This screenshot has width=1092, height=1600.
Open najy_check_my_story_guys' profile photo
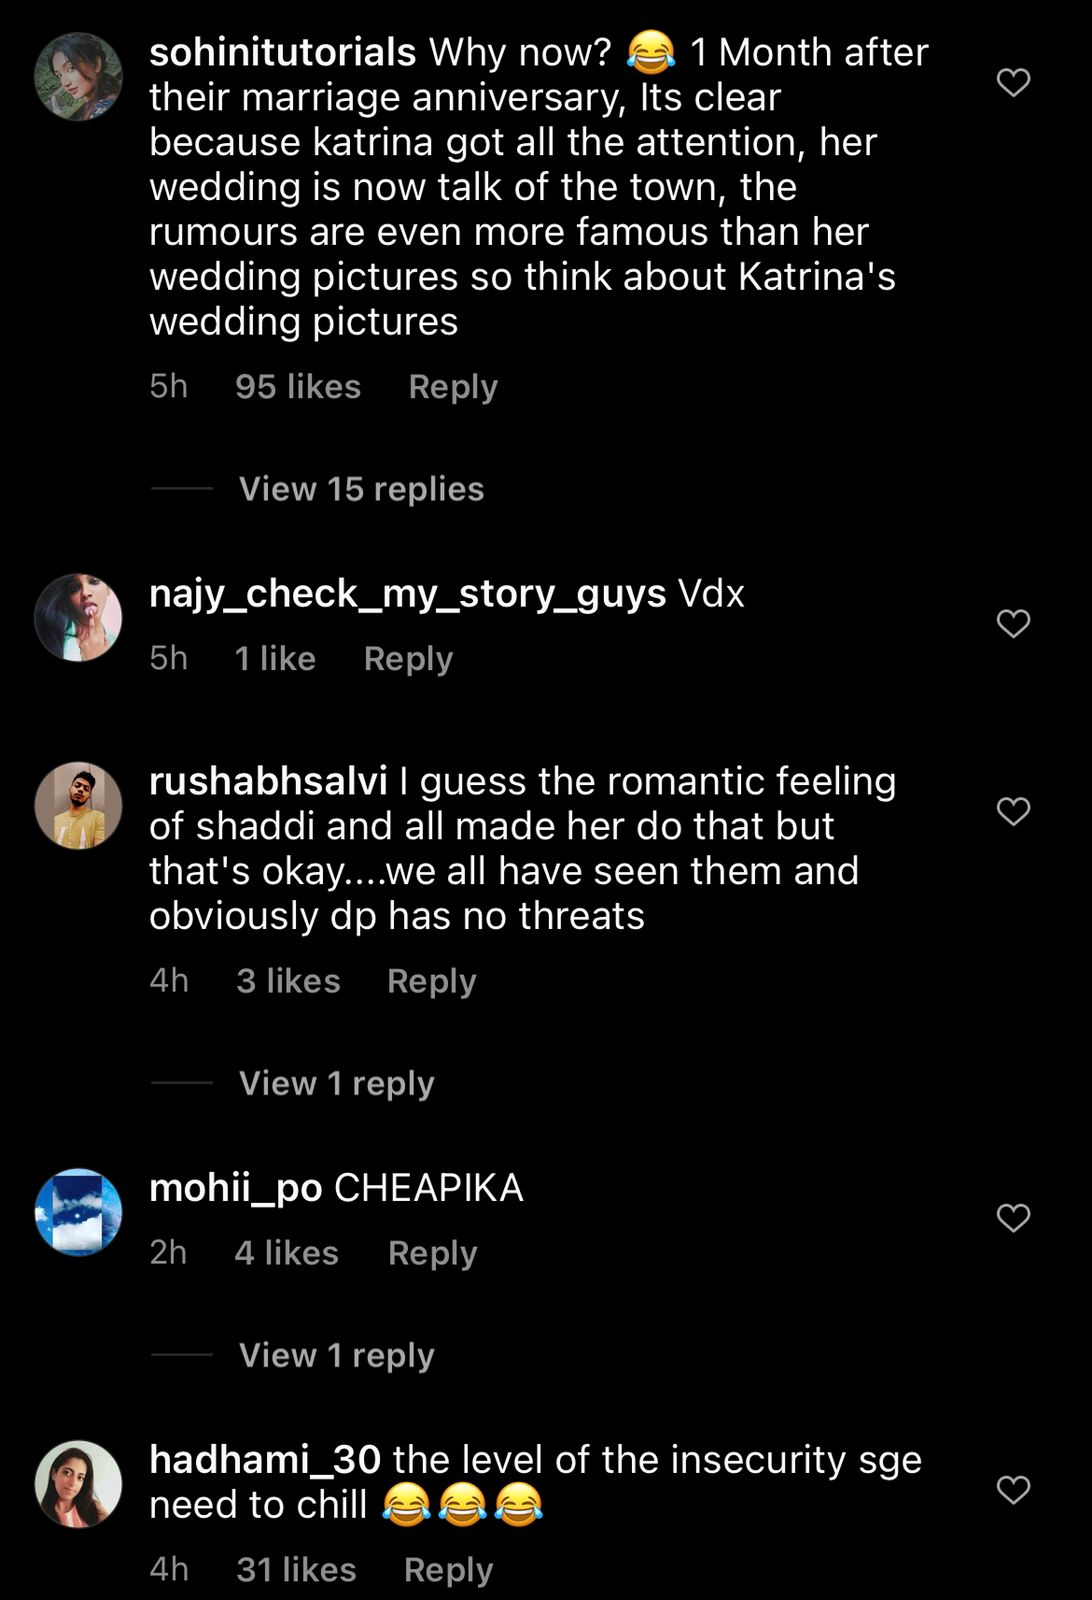tap(78, 617)
